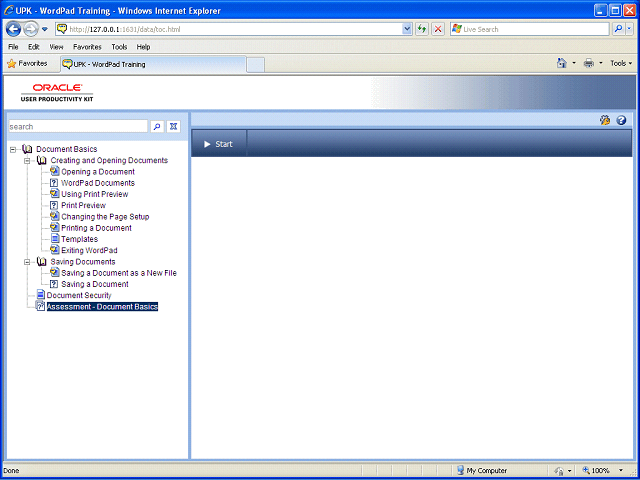Click the Assessment - Document Basics icon

coord(40,306)
